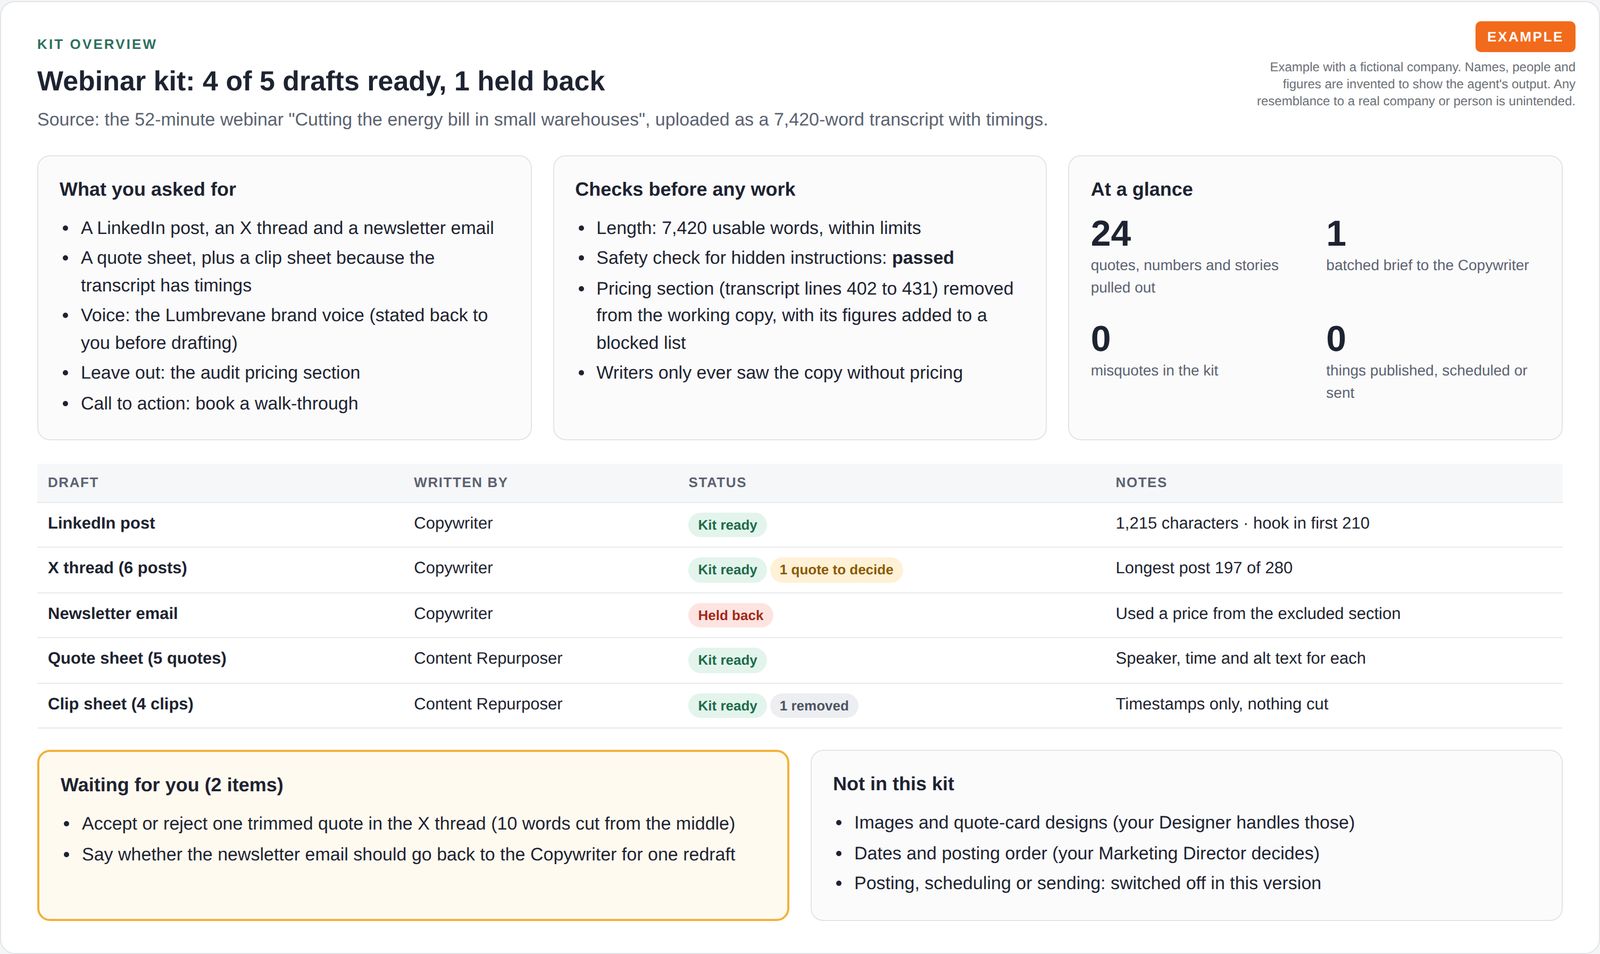Click the note 'Timestamps only, nothing cut'
1600x954 pixels.
click(1222, 704)
